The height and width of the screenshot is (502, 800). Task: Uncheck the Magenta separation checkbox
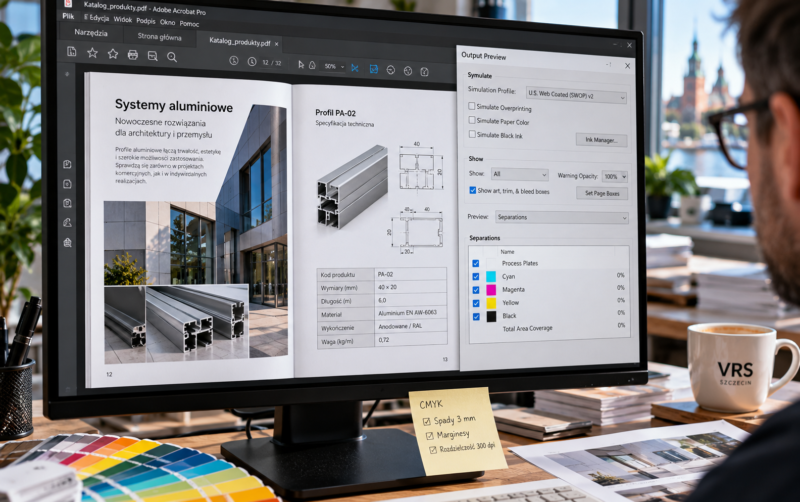pyautogui.click(x=476, y=290)
